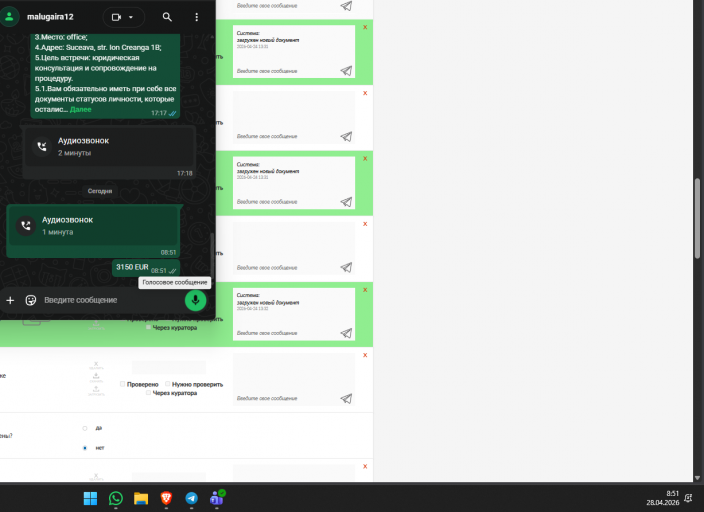704x512 pixels.
Task: Check Через куратора in the green row
Action: [148, 327]
